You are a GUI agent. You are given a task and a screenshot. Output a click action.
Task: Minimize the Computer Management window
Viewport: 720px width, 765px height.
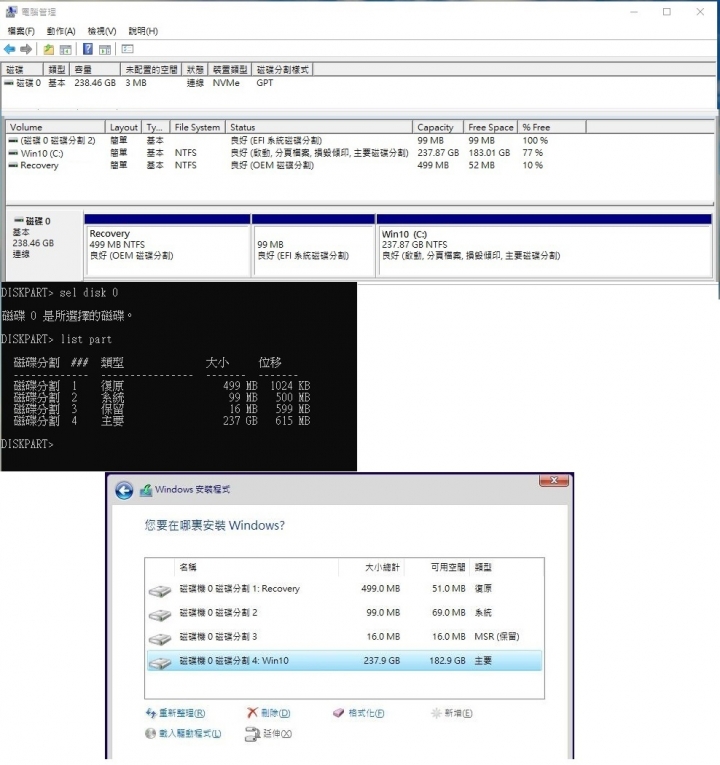point(634,12)
